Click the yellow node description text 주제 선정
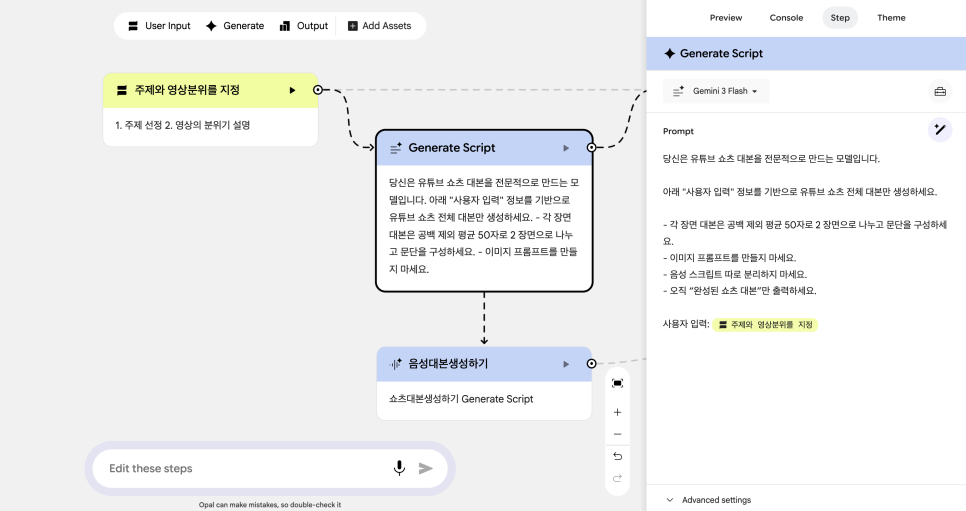 point(182,125)
